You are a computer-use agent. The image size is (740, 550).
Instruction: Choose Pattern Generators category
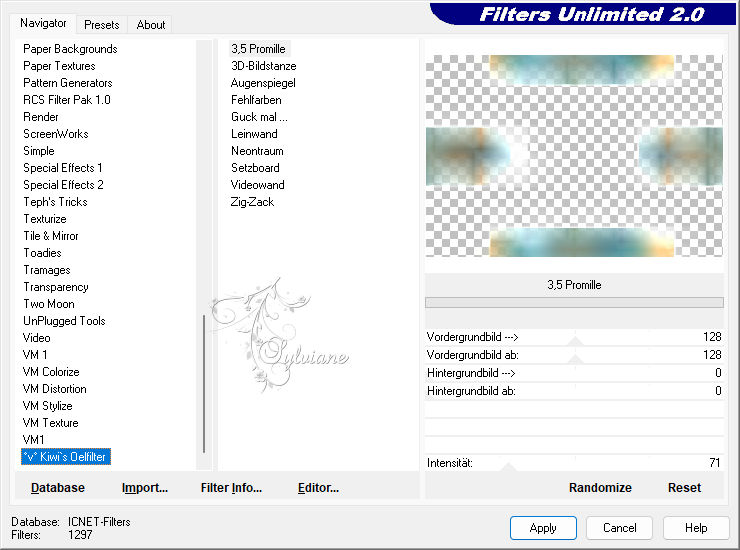coord(68,83)
